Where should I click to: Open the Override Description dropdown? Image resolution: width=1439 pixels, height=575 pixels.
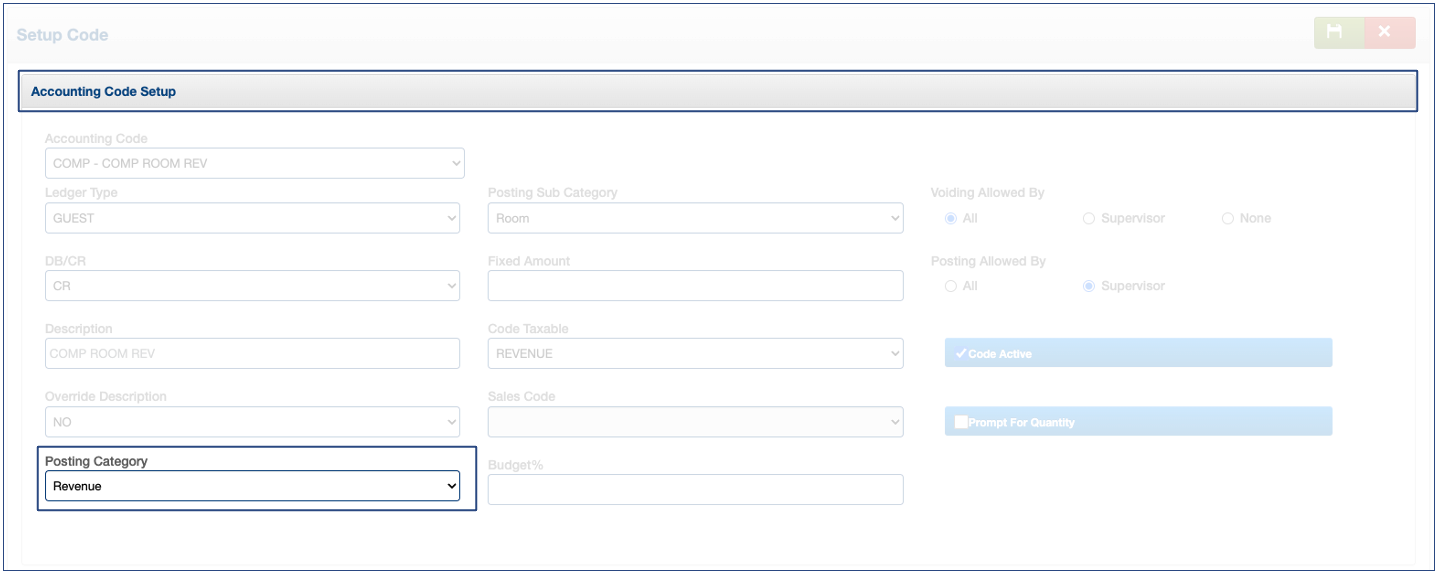point(252,422)
